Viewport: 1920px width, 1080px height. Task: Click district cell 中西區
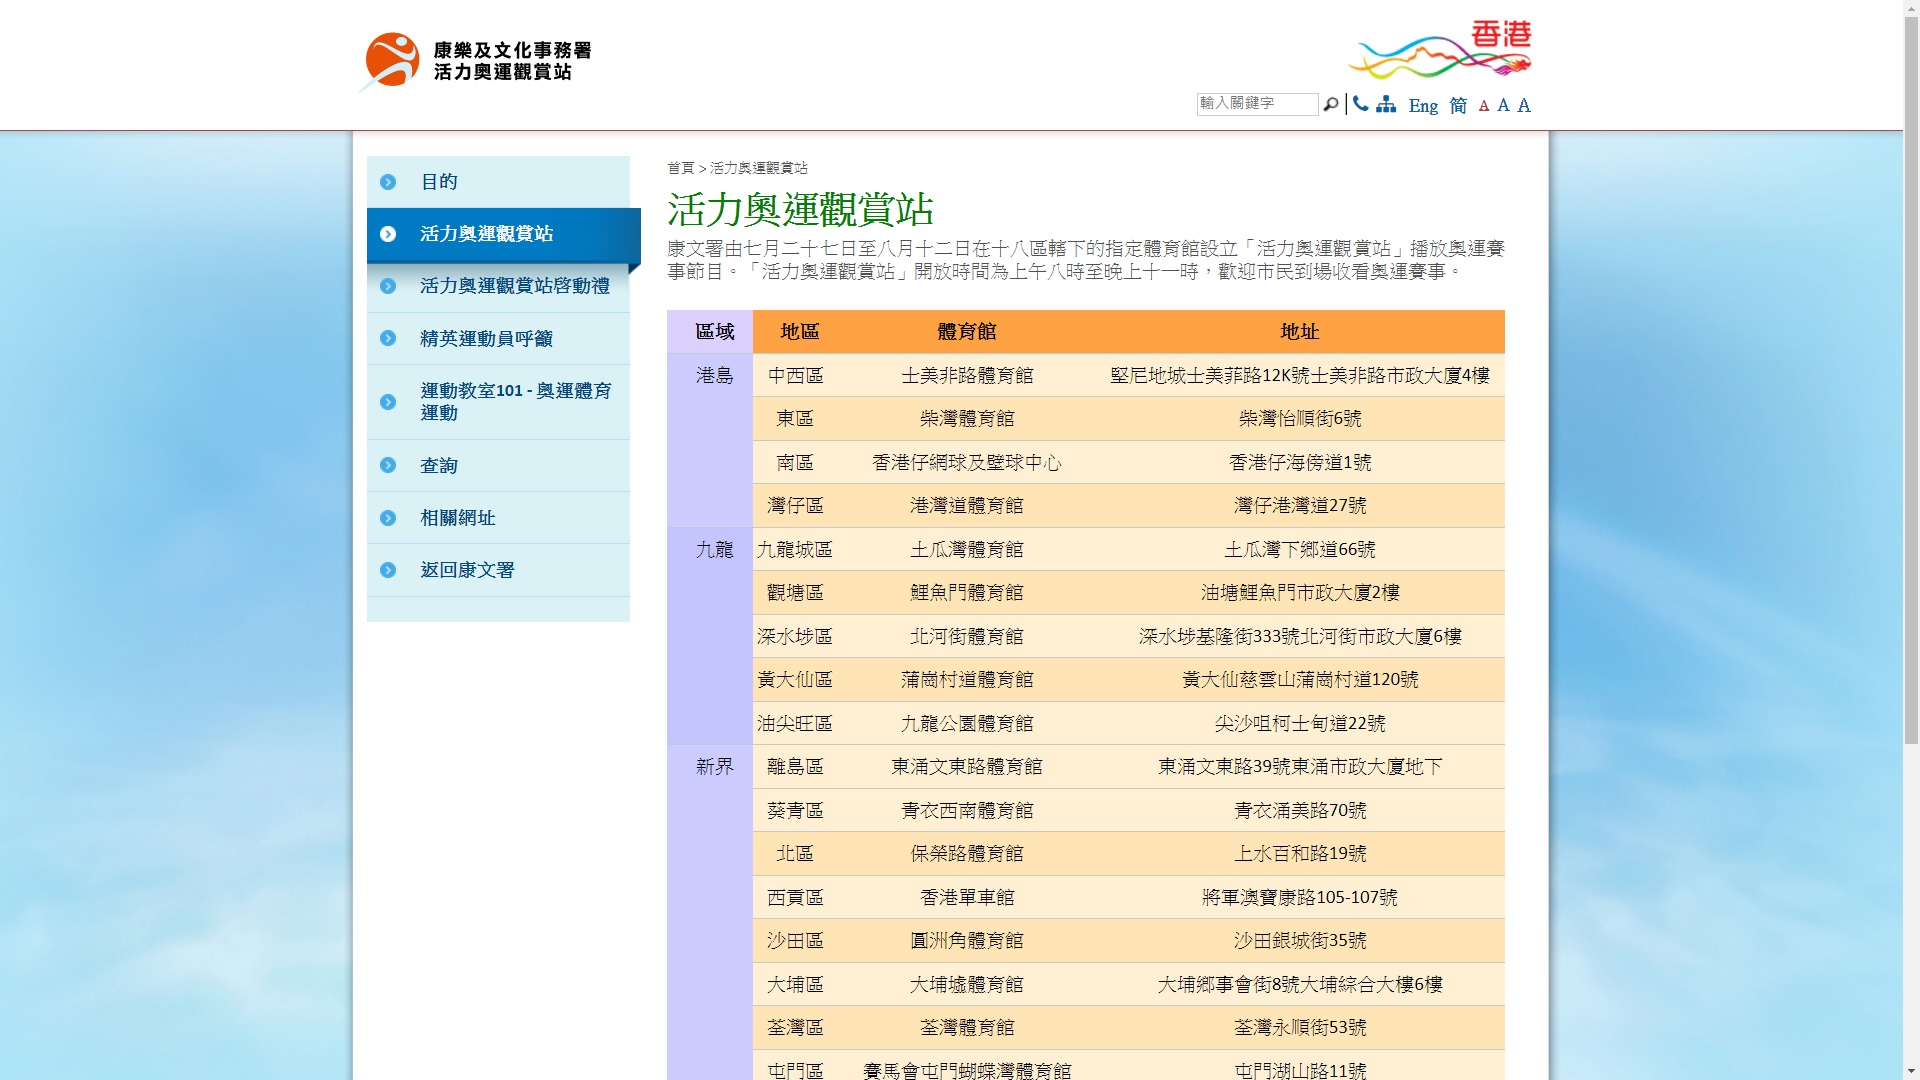(795, 376)
